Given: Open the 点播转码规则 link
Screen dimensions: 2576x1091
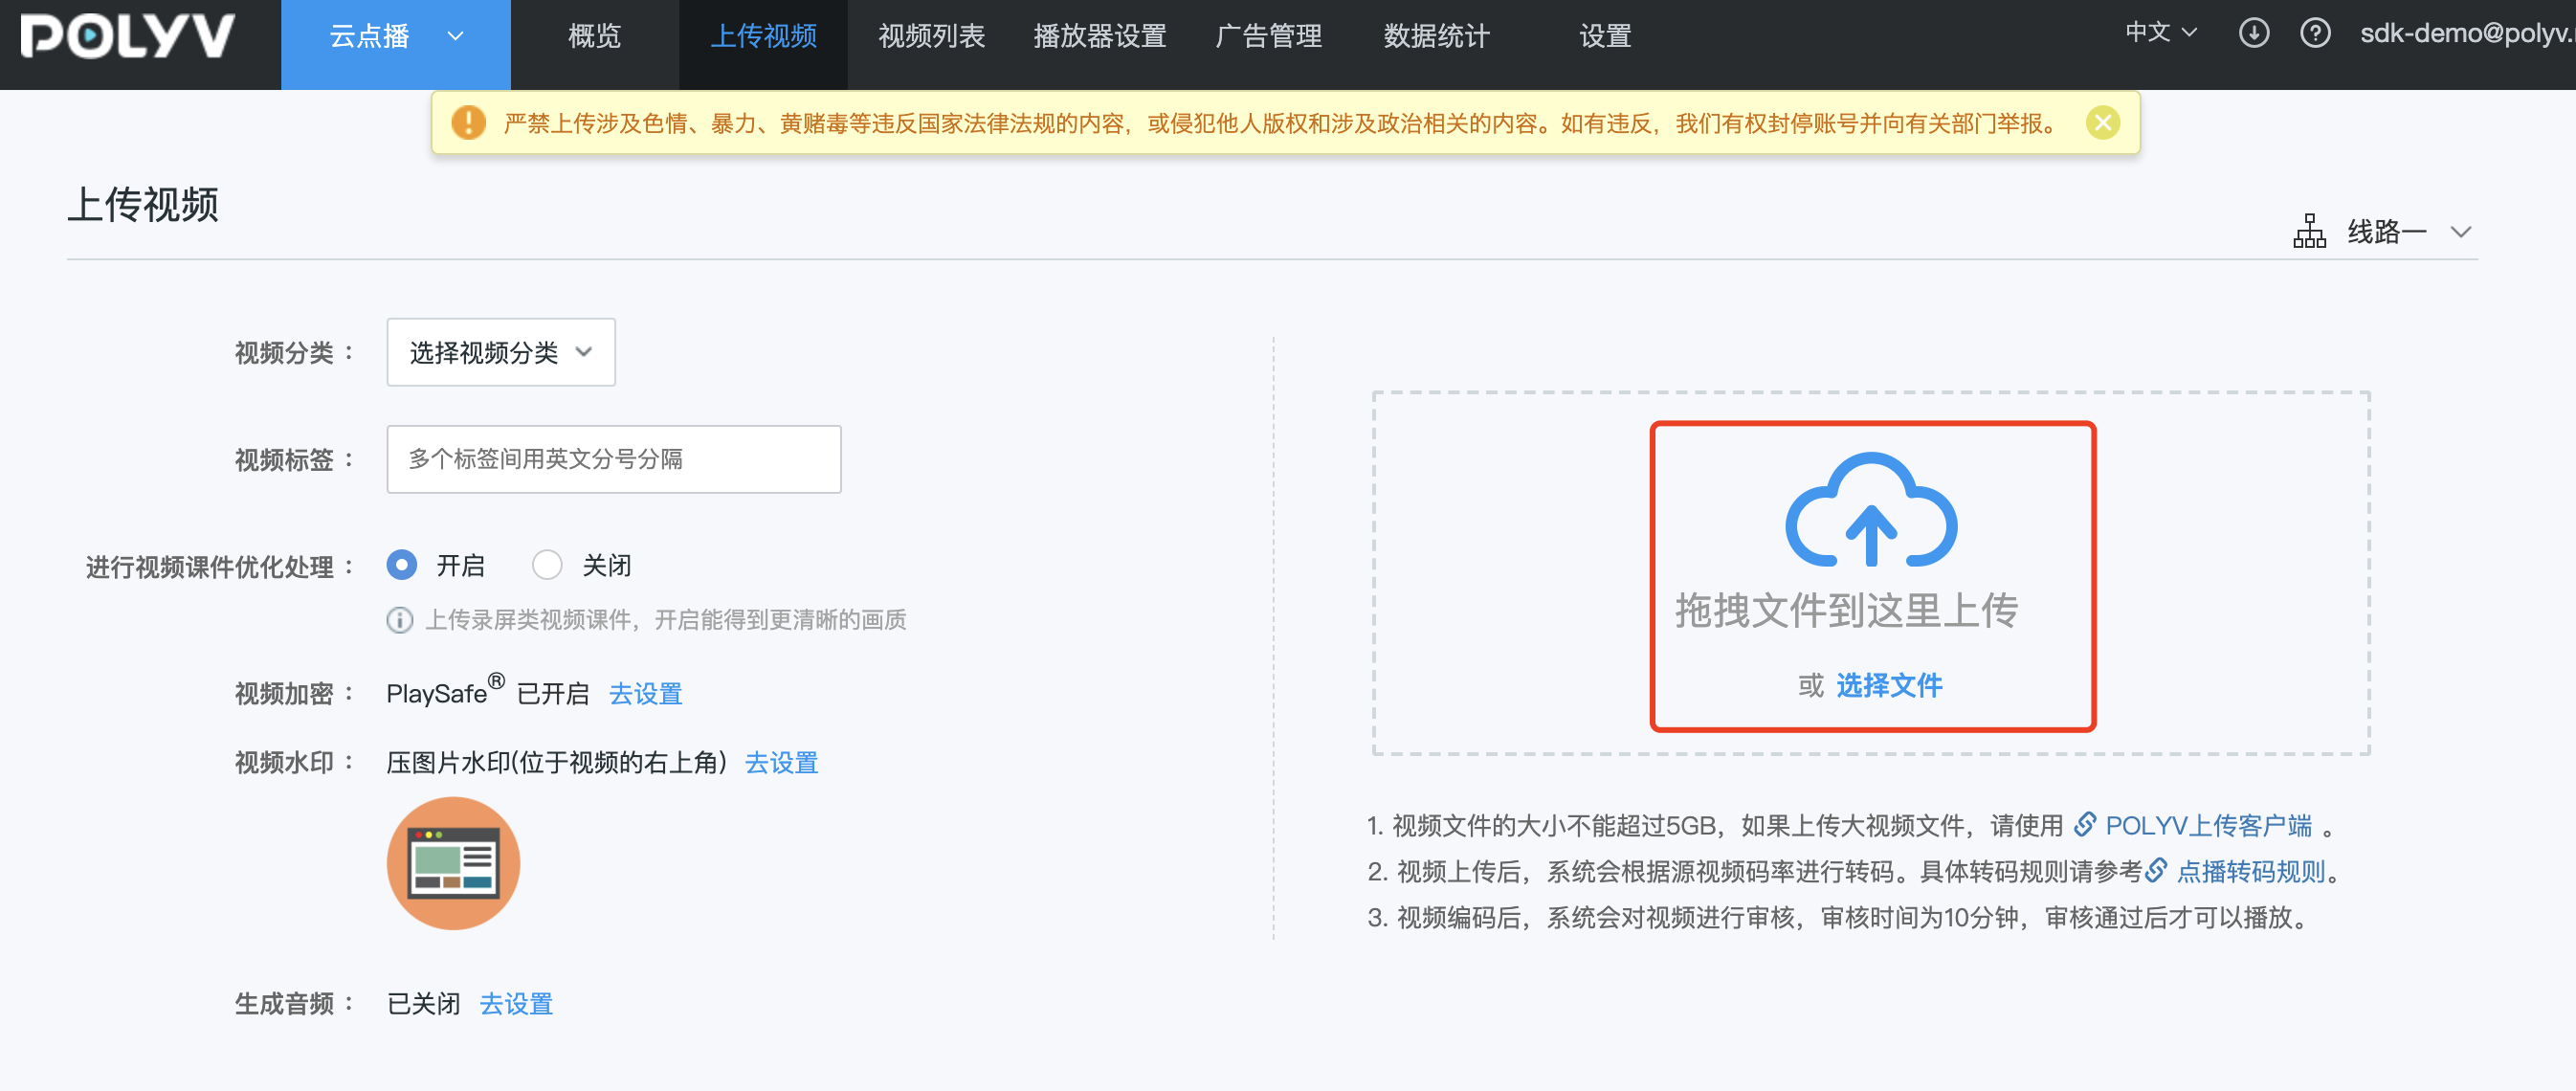Looking at the screenshot, I should (2251, 871).
